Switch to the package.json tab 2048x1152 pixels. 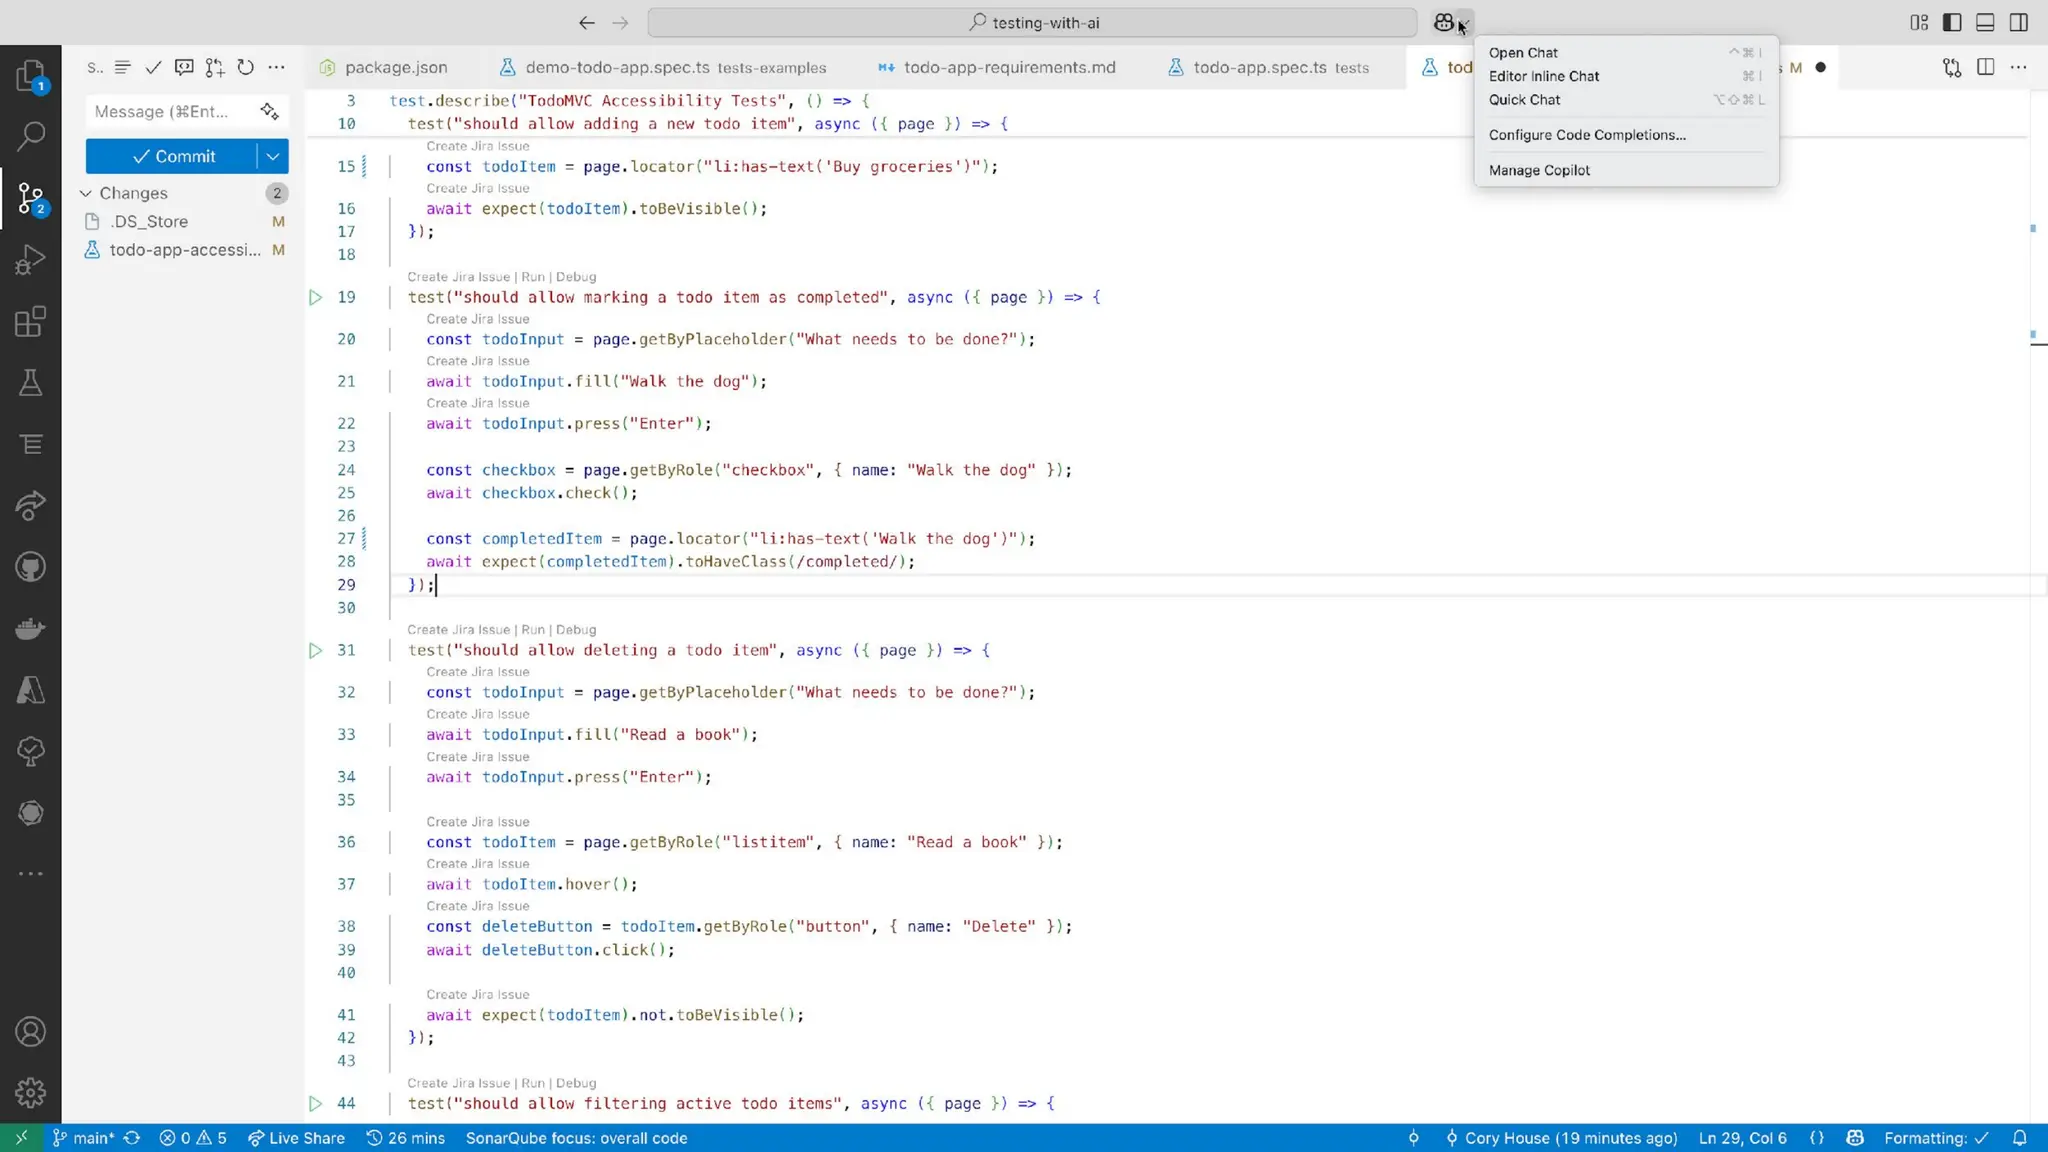pos(395,68)
